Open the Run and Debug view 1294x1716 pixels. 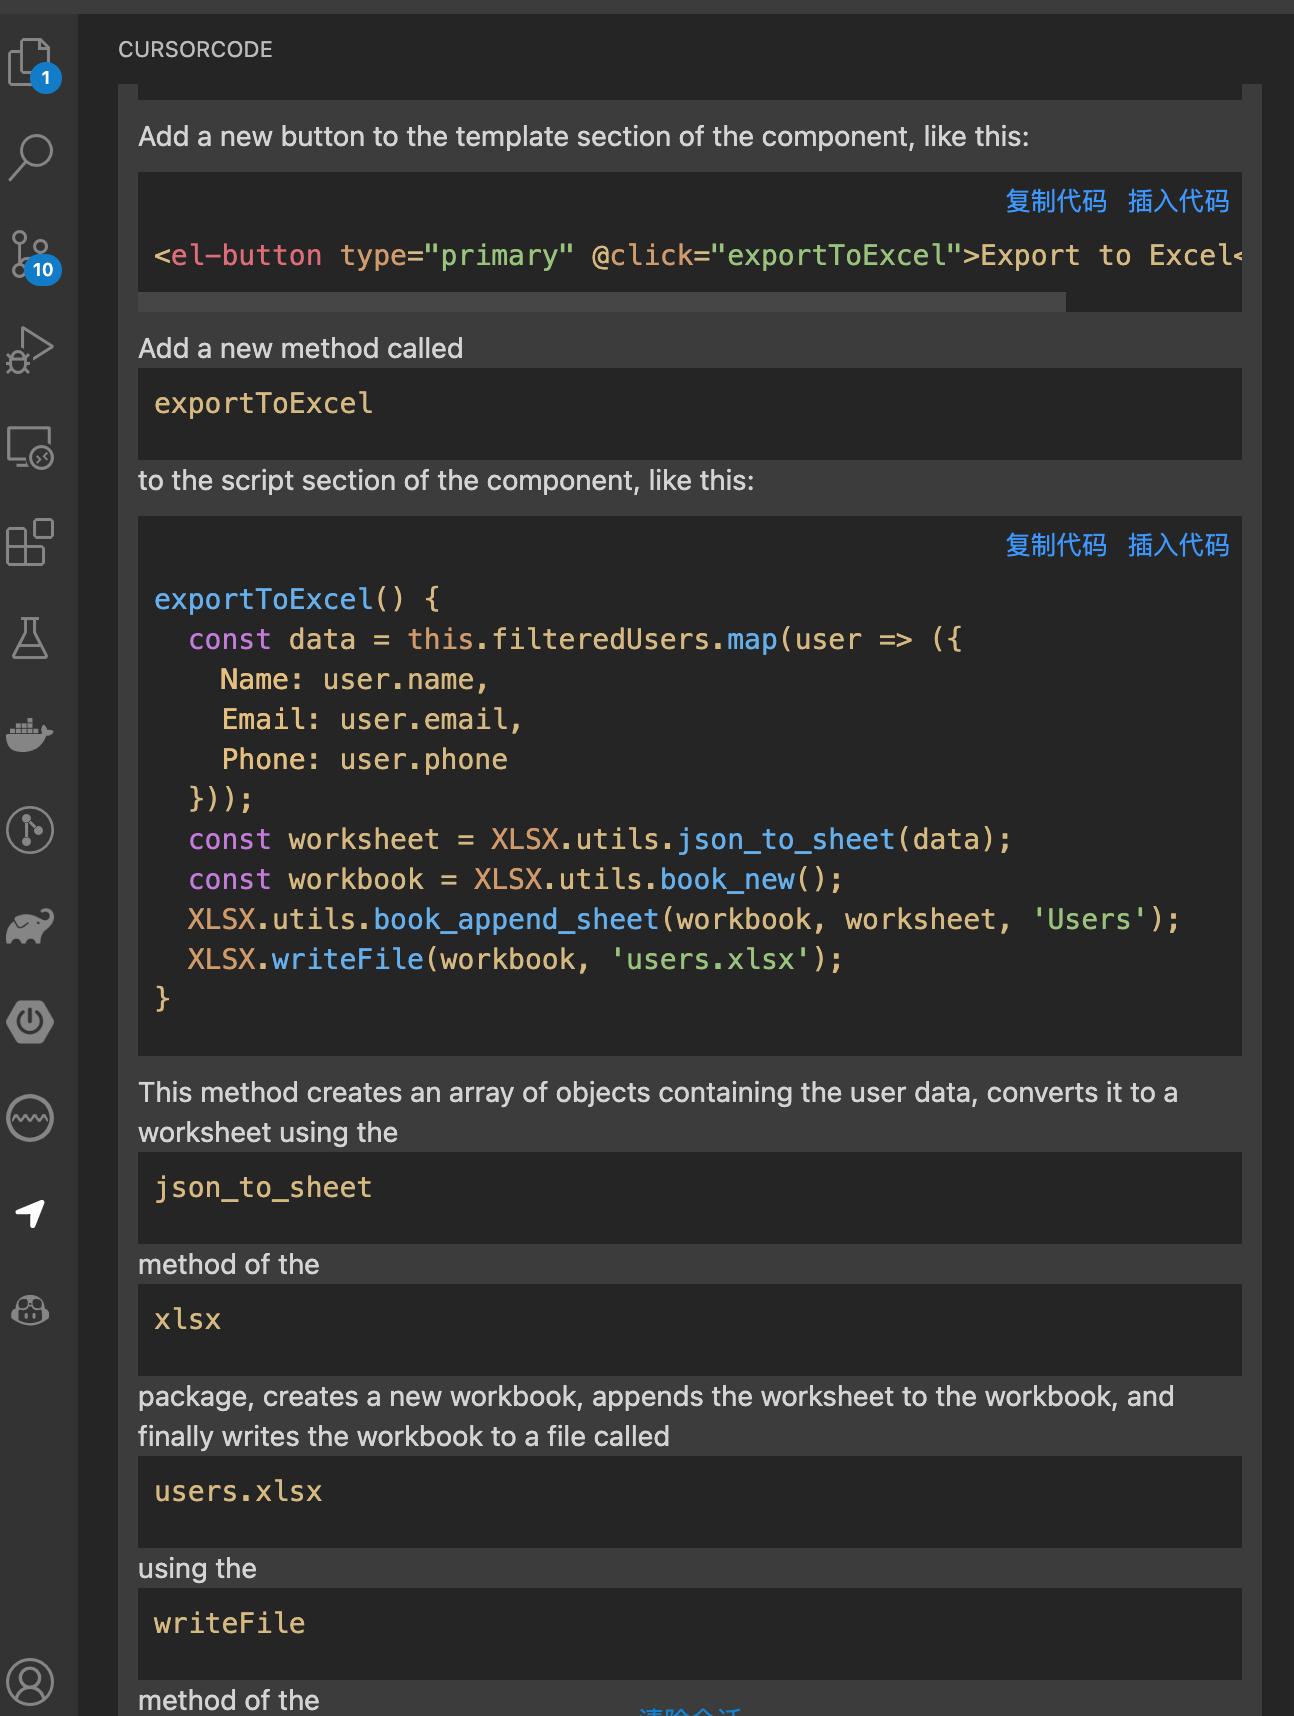(31, 350)
